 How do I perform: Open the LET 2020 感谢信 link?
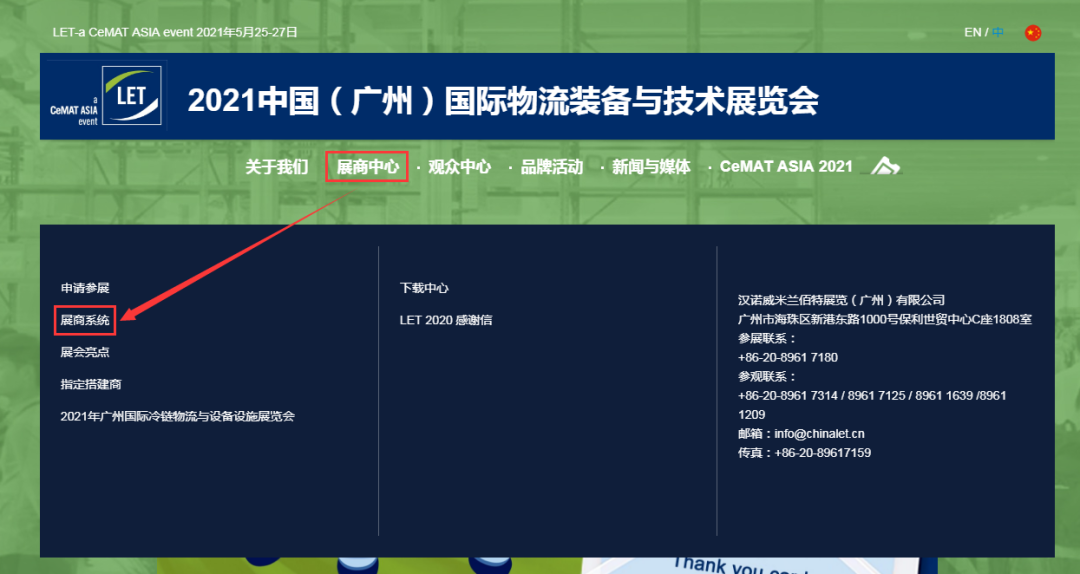tap(446, 320)
